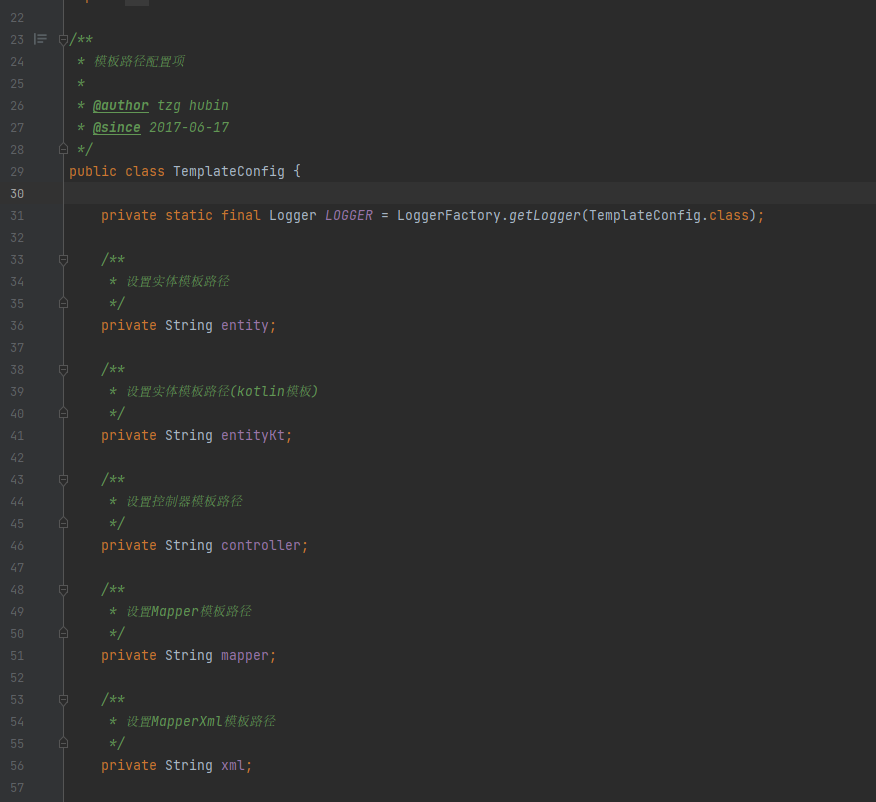Viewport: 876px width, 802px height.
Task: Click line number 30 in the gutter
Action: click(17, 193)
